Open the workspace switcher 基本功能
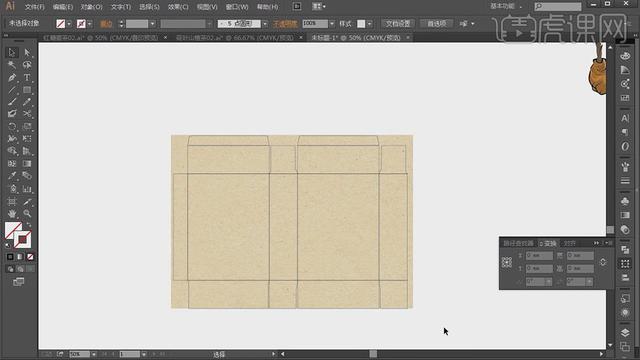 point(506,6)
